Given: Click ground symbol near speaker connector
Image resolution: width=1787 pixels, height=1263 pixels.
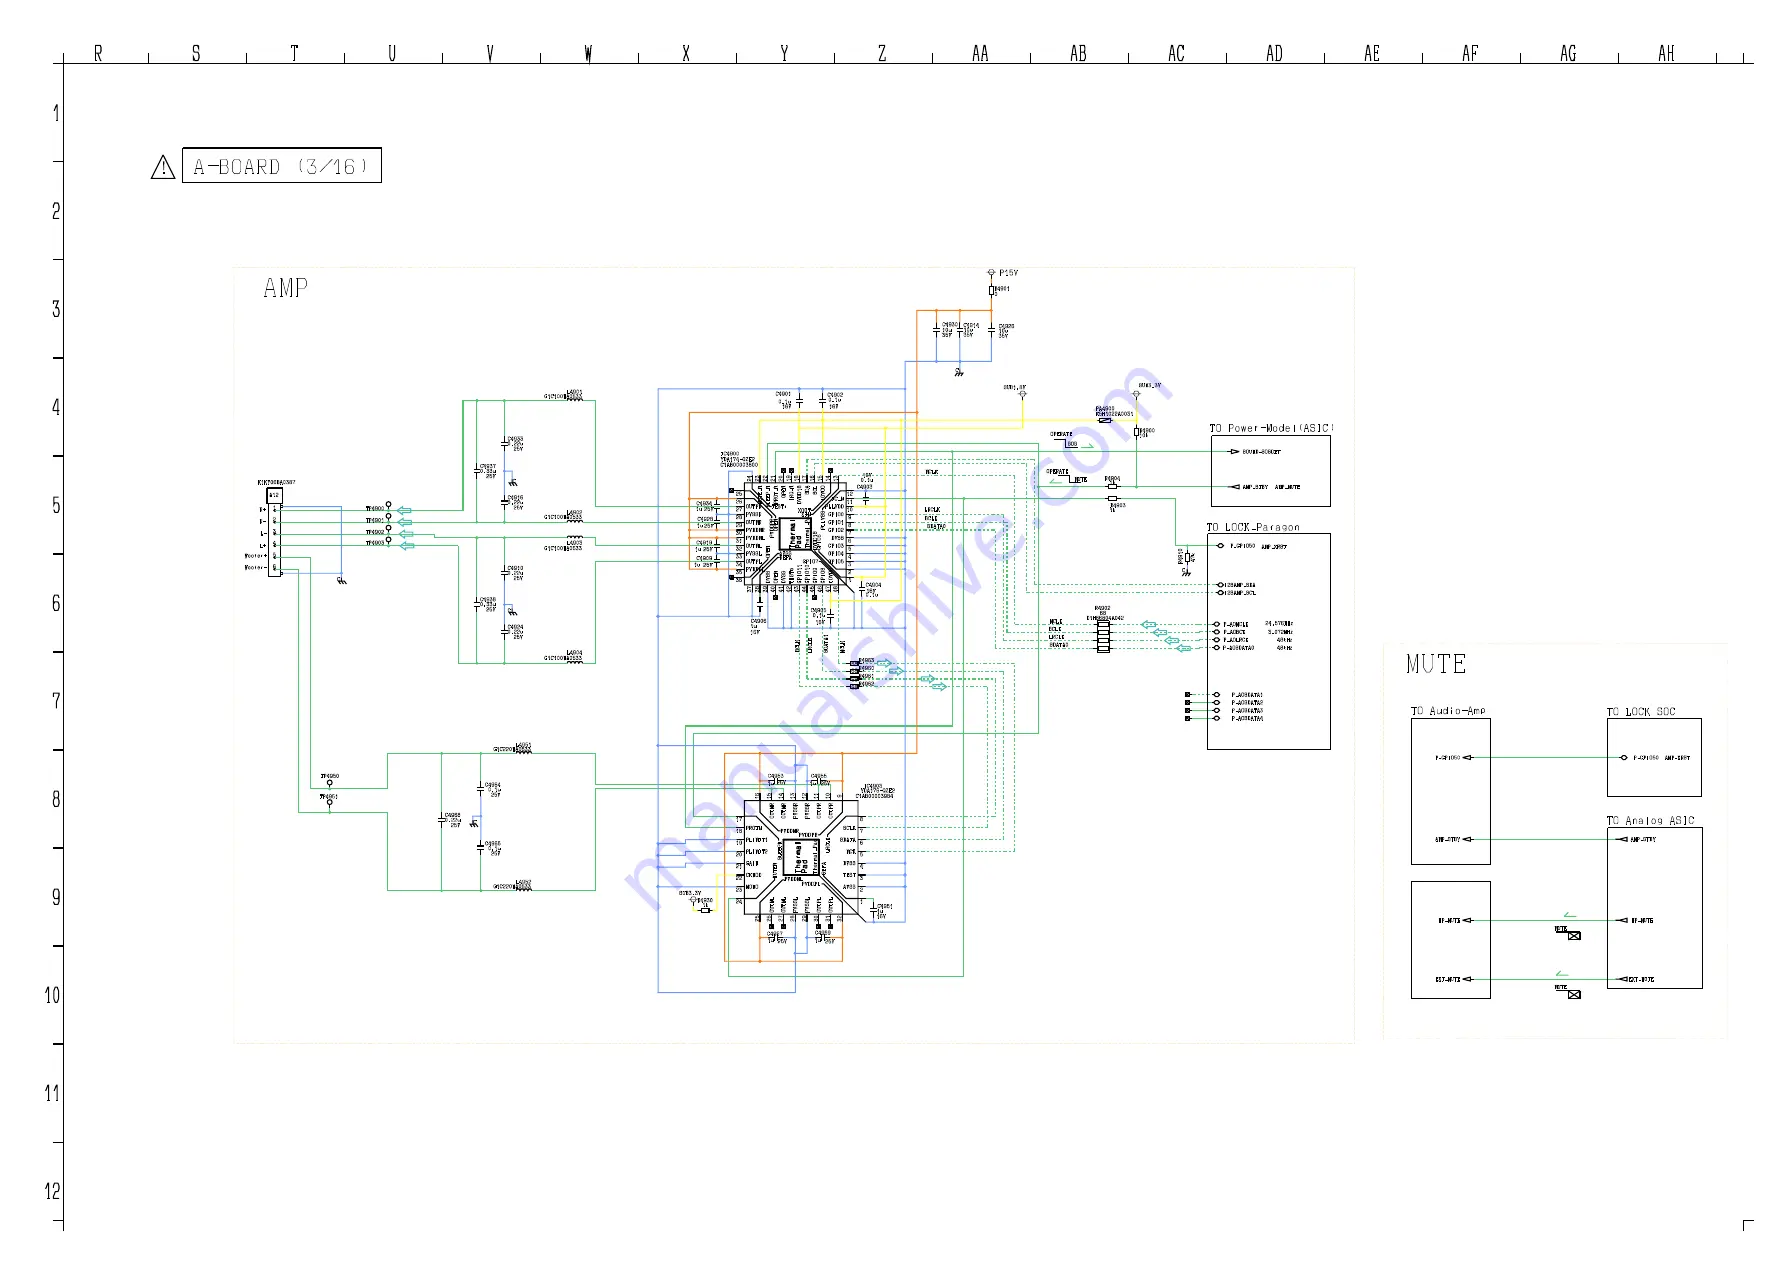Looking at the screenshot, I should pos(342,580).
